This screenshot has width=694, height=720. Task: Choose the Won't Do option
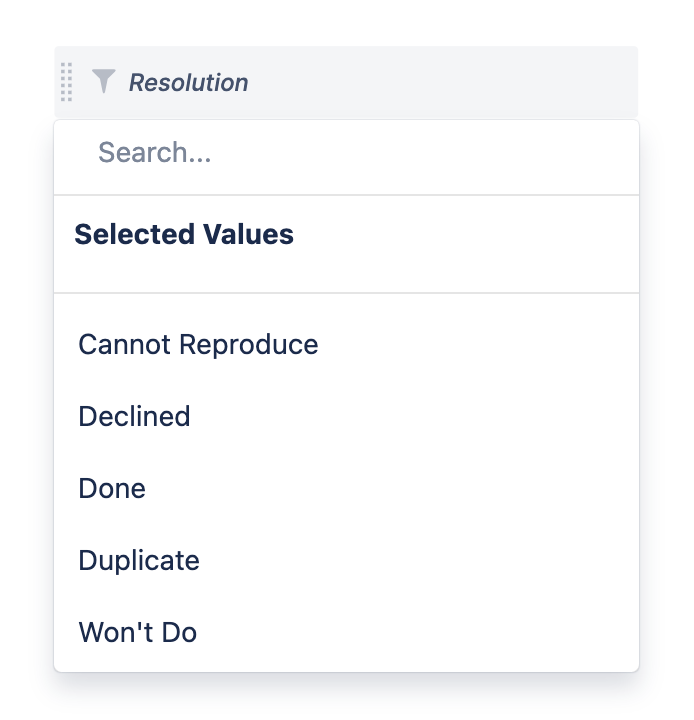(346, 632)
